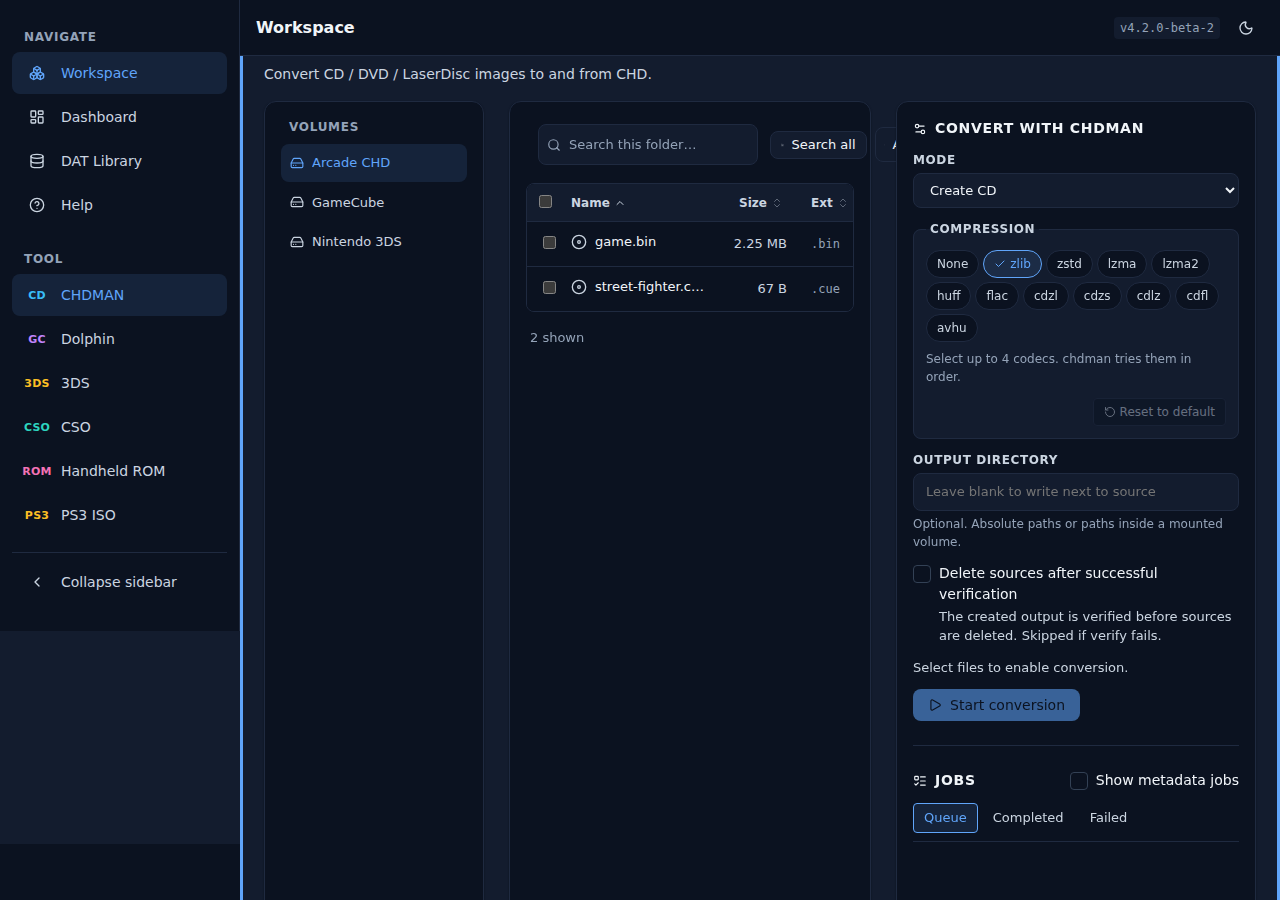The image size is (1280, 900).
Task: Click the 3DS badge icon in tool list
Action: click(x=37, y=383)
